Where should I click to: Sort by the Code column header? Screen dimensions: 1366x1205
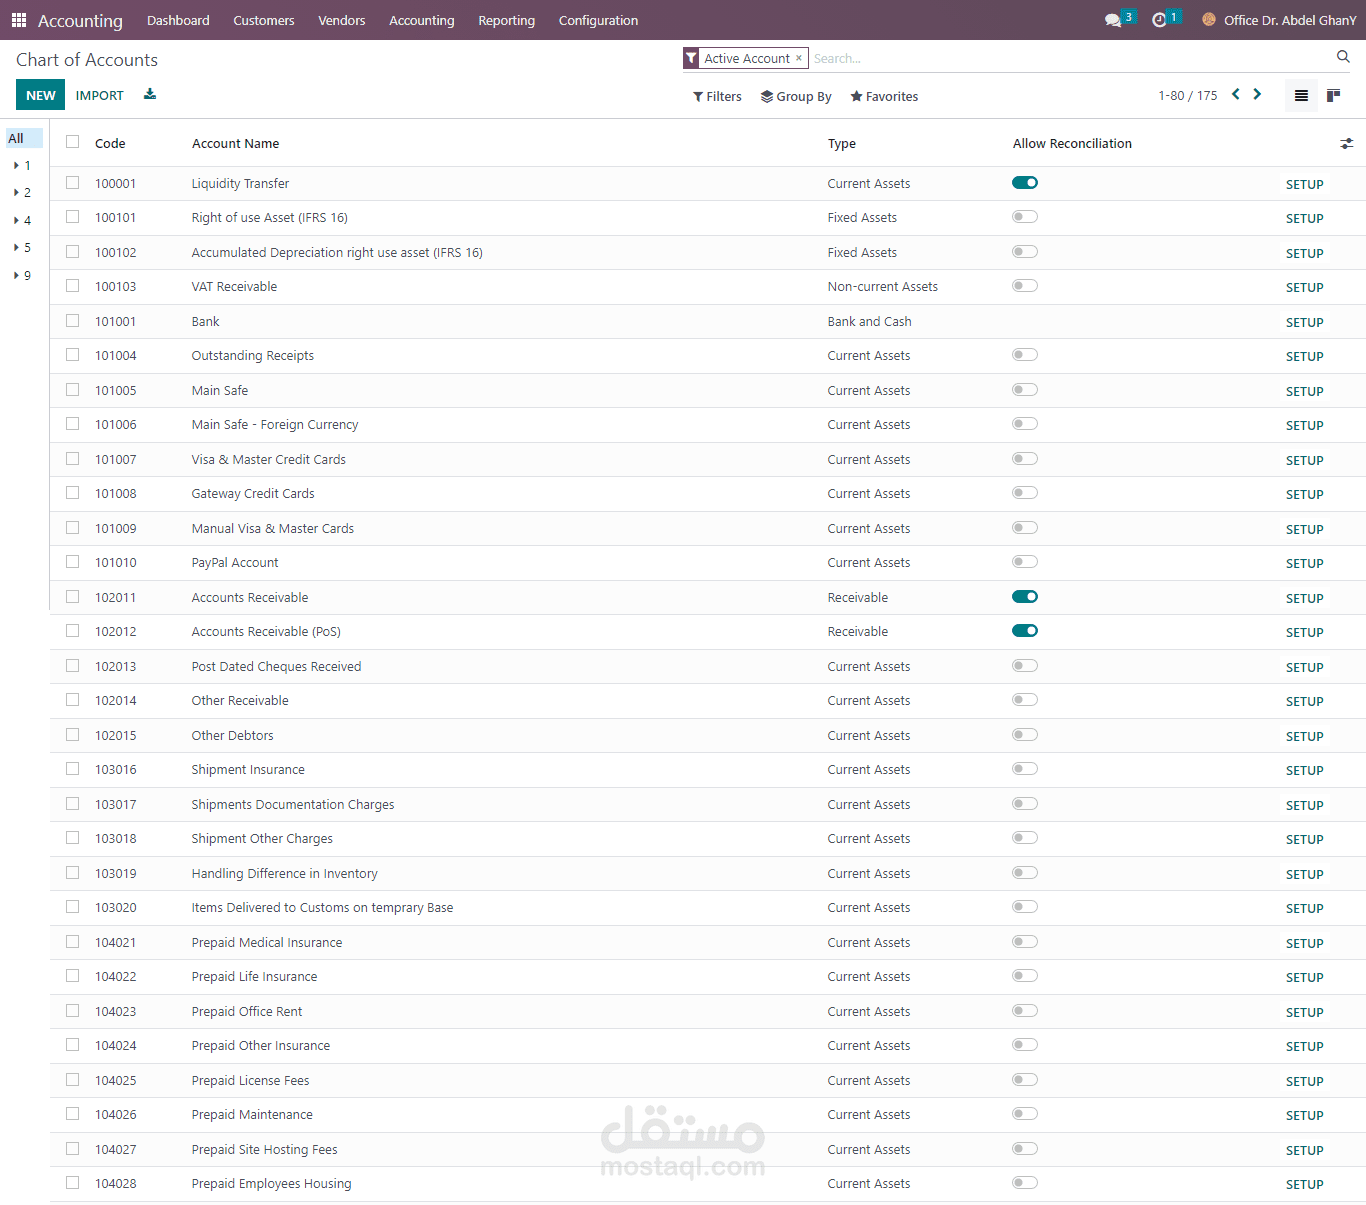110,144
